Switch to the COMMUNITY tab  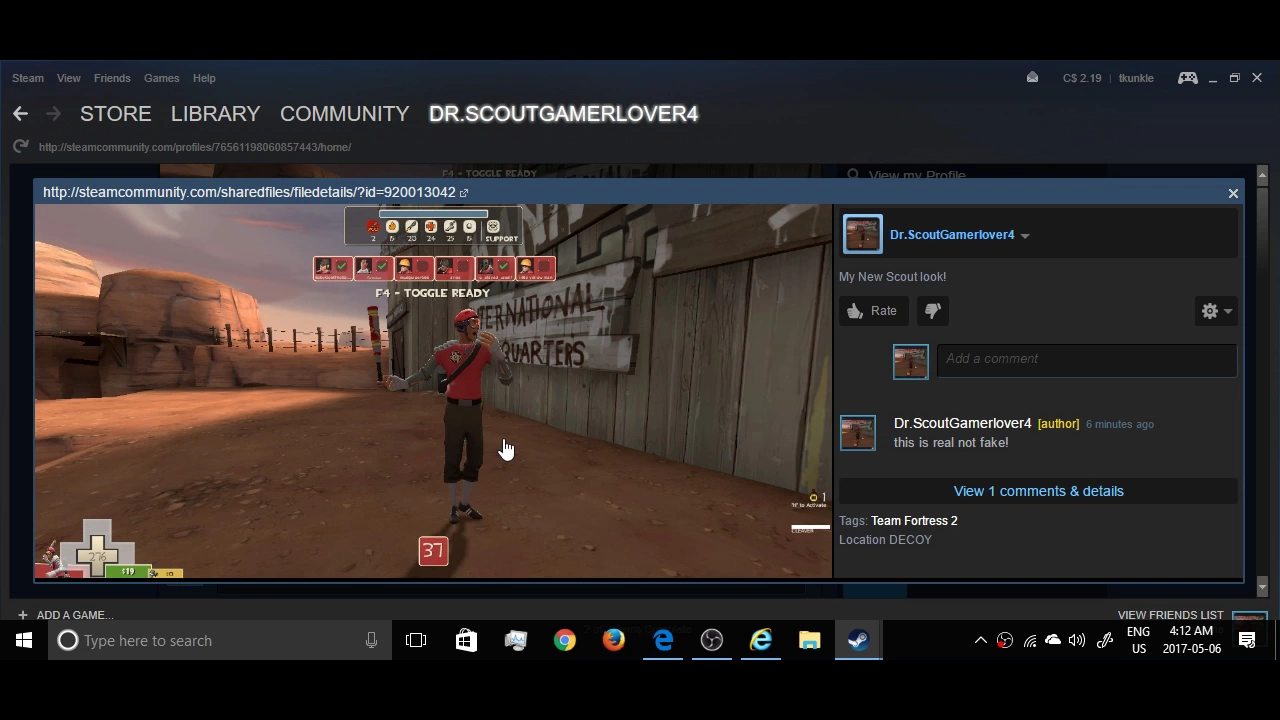[345, 114]
